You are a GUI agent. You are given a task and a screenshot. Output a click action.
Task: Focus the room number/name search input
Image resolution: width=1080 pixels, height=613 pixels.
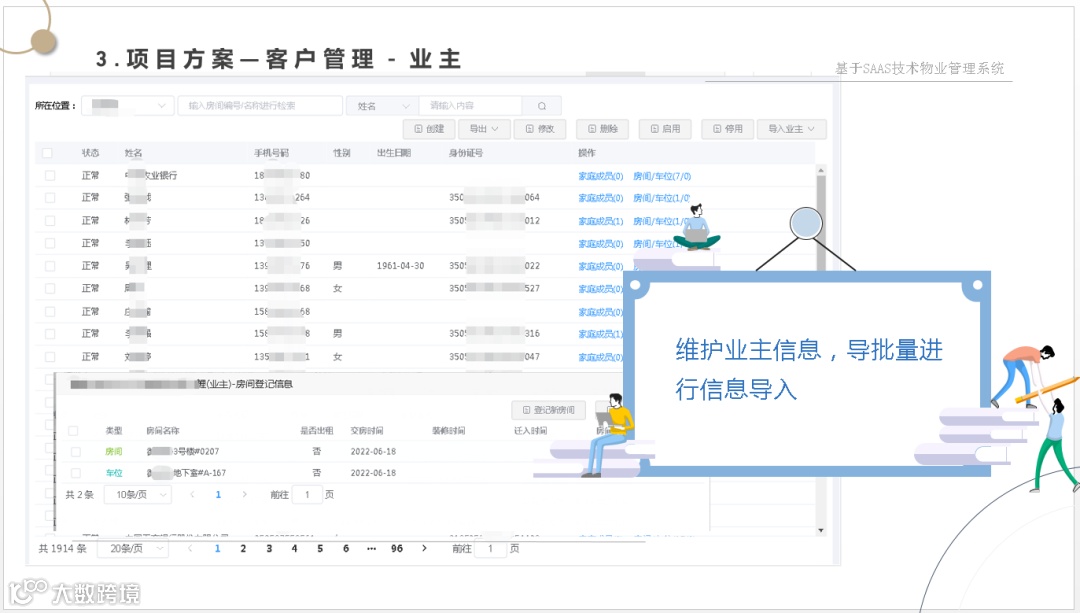click(260, 105)
